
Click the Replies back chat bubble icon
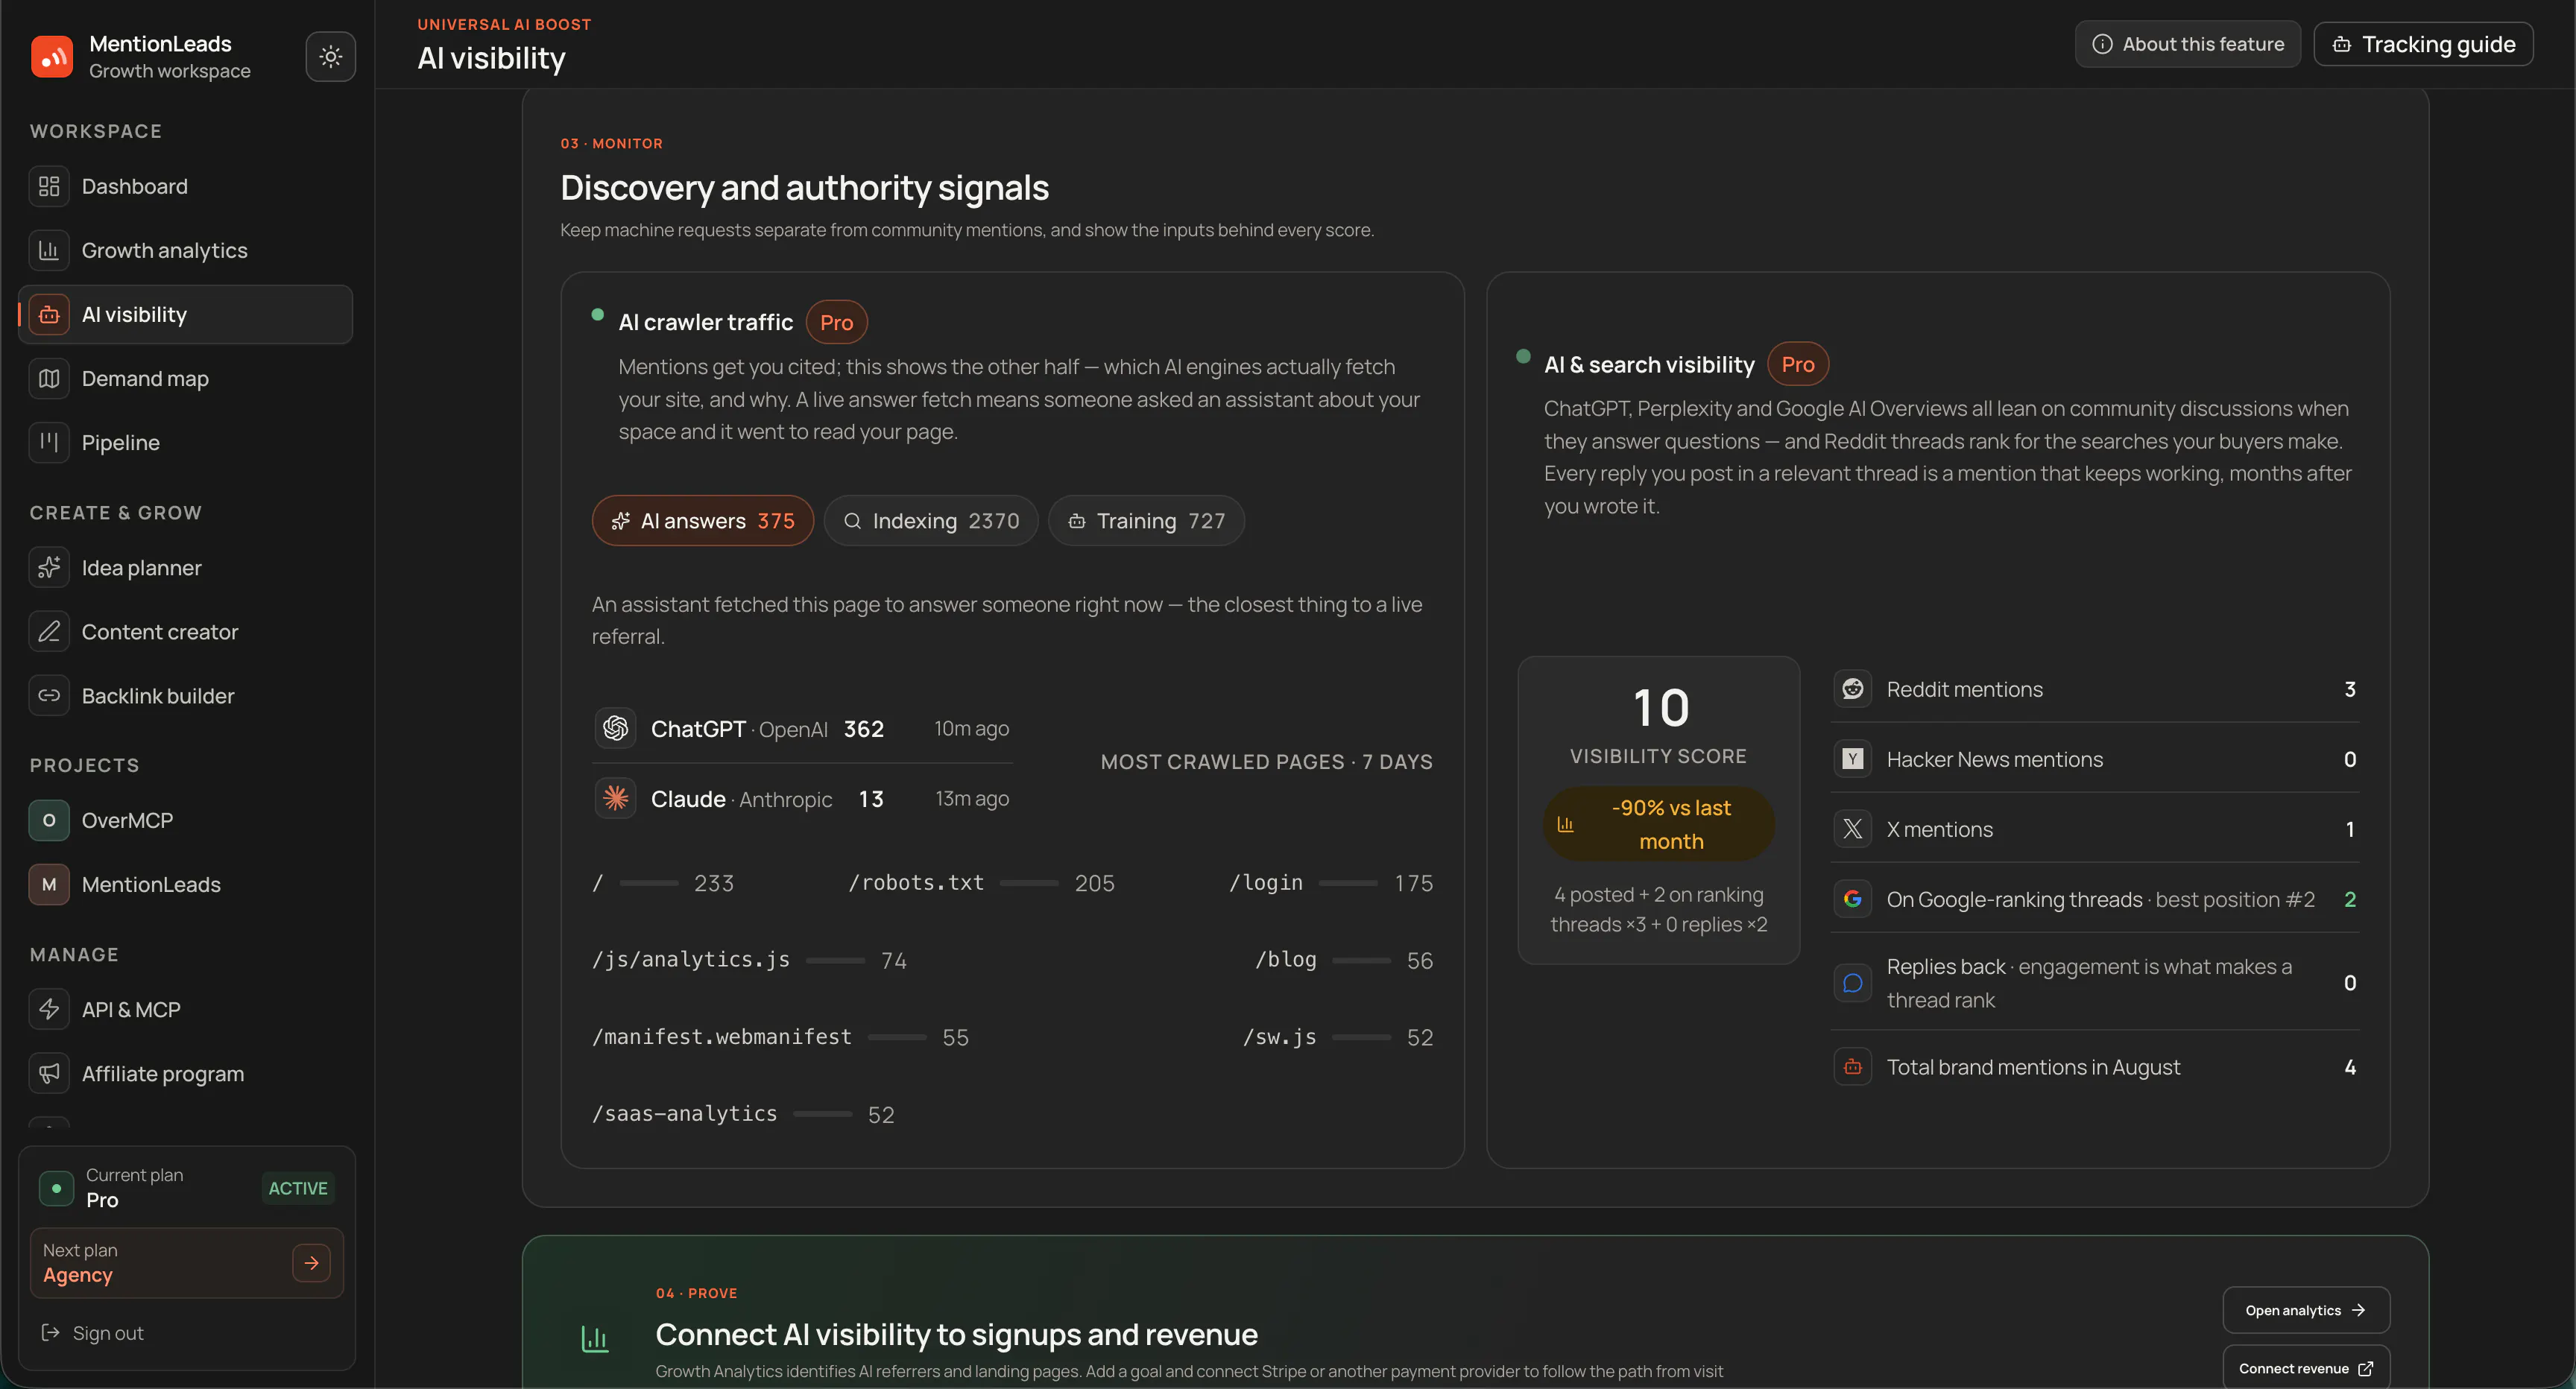pyautogui.click(x=1852, y=983)
